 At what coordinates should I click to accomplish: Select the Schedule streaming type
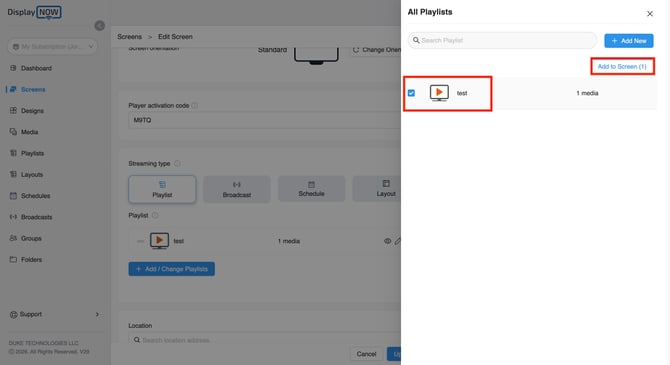[x=311, y=188]
